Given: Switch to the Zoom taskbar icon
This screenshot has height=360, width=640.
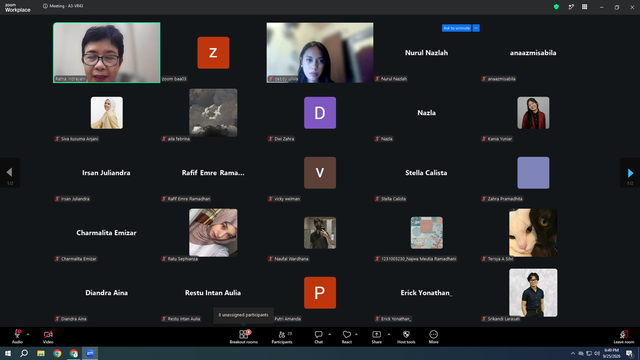Looking at the screenshot, I should click(90, 353).
